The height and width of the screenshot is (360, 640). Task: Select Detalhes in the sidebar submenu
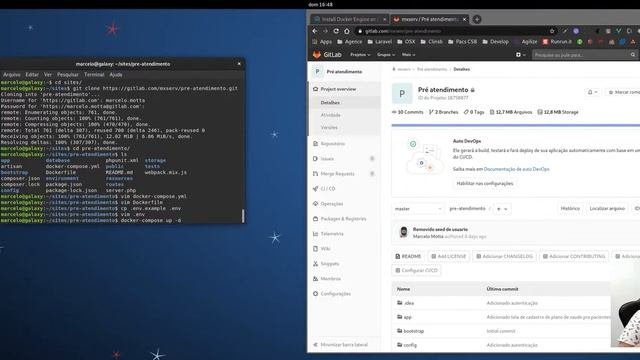coord(330,102)
